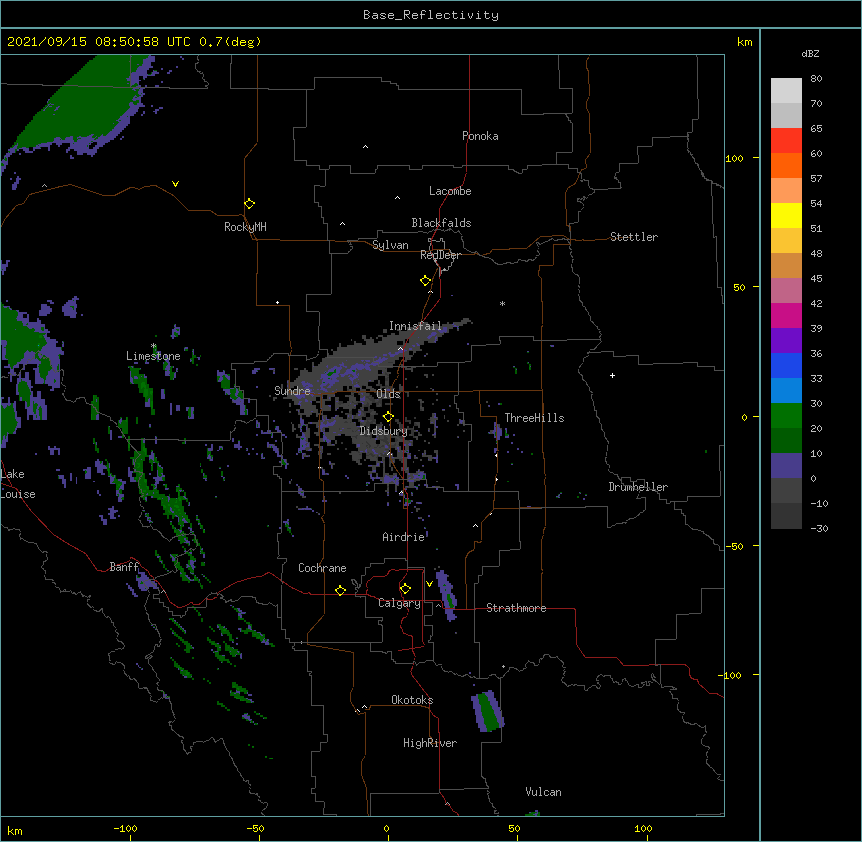Click the Blackfalds label
This screenshot has height=842, width=862.
441,223
